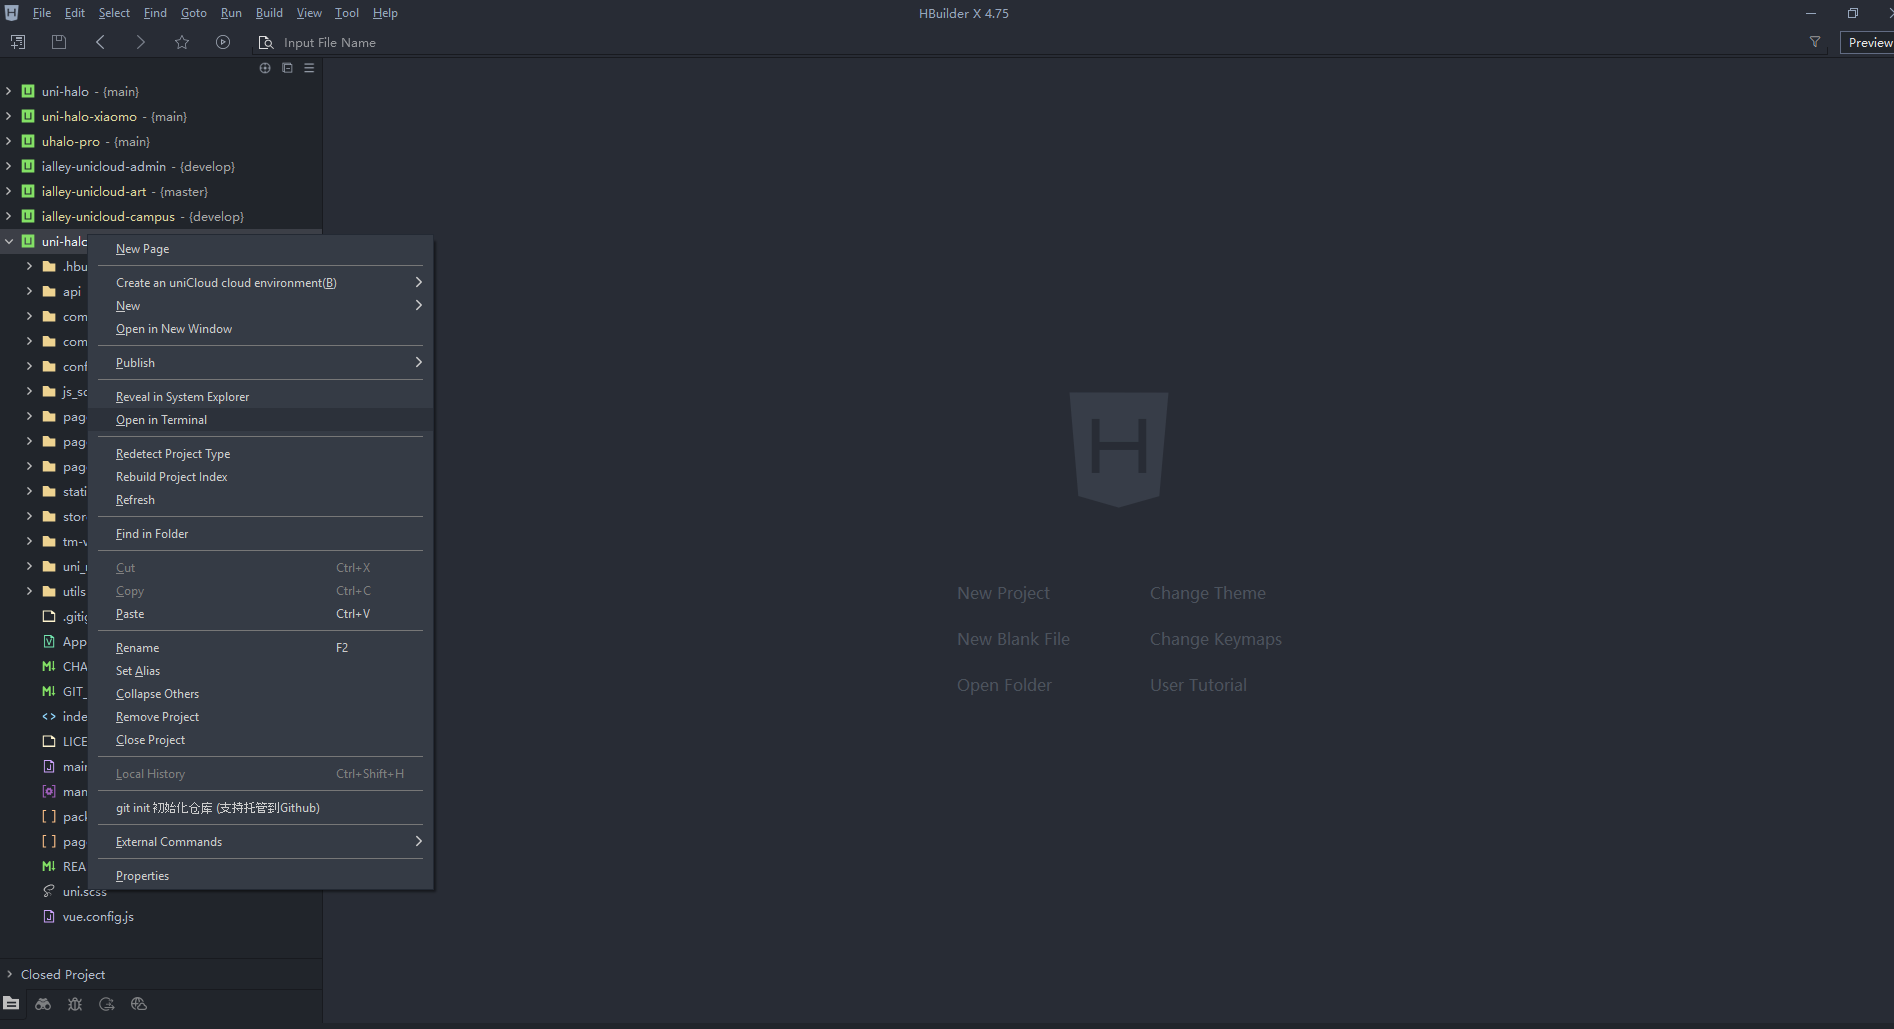Open the Goto menu

(x=194, y=13)
